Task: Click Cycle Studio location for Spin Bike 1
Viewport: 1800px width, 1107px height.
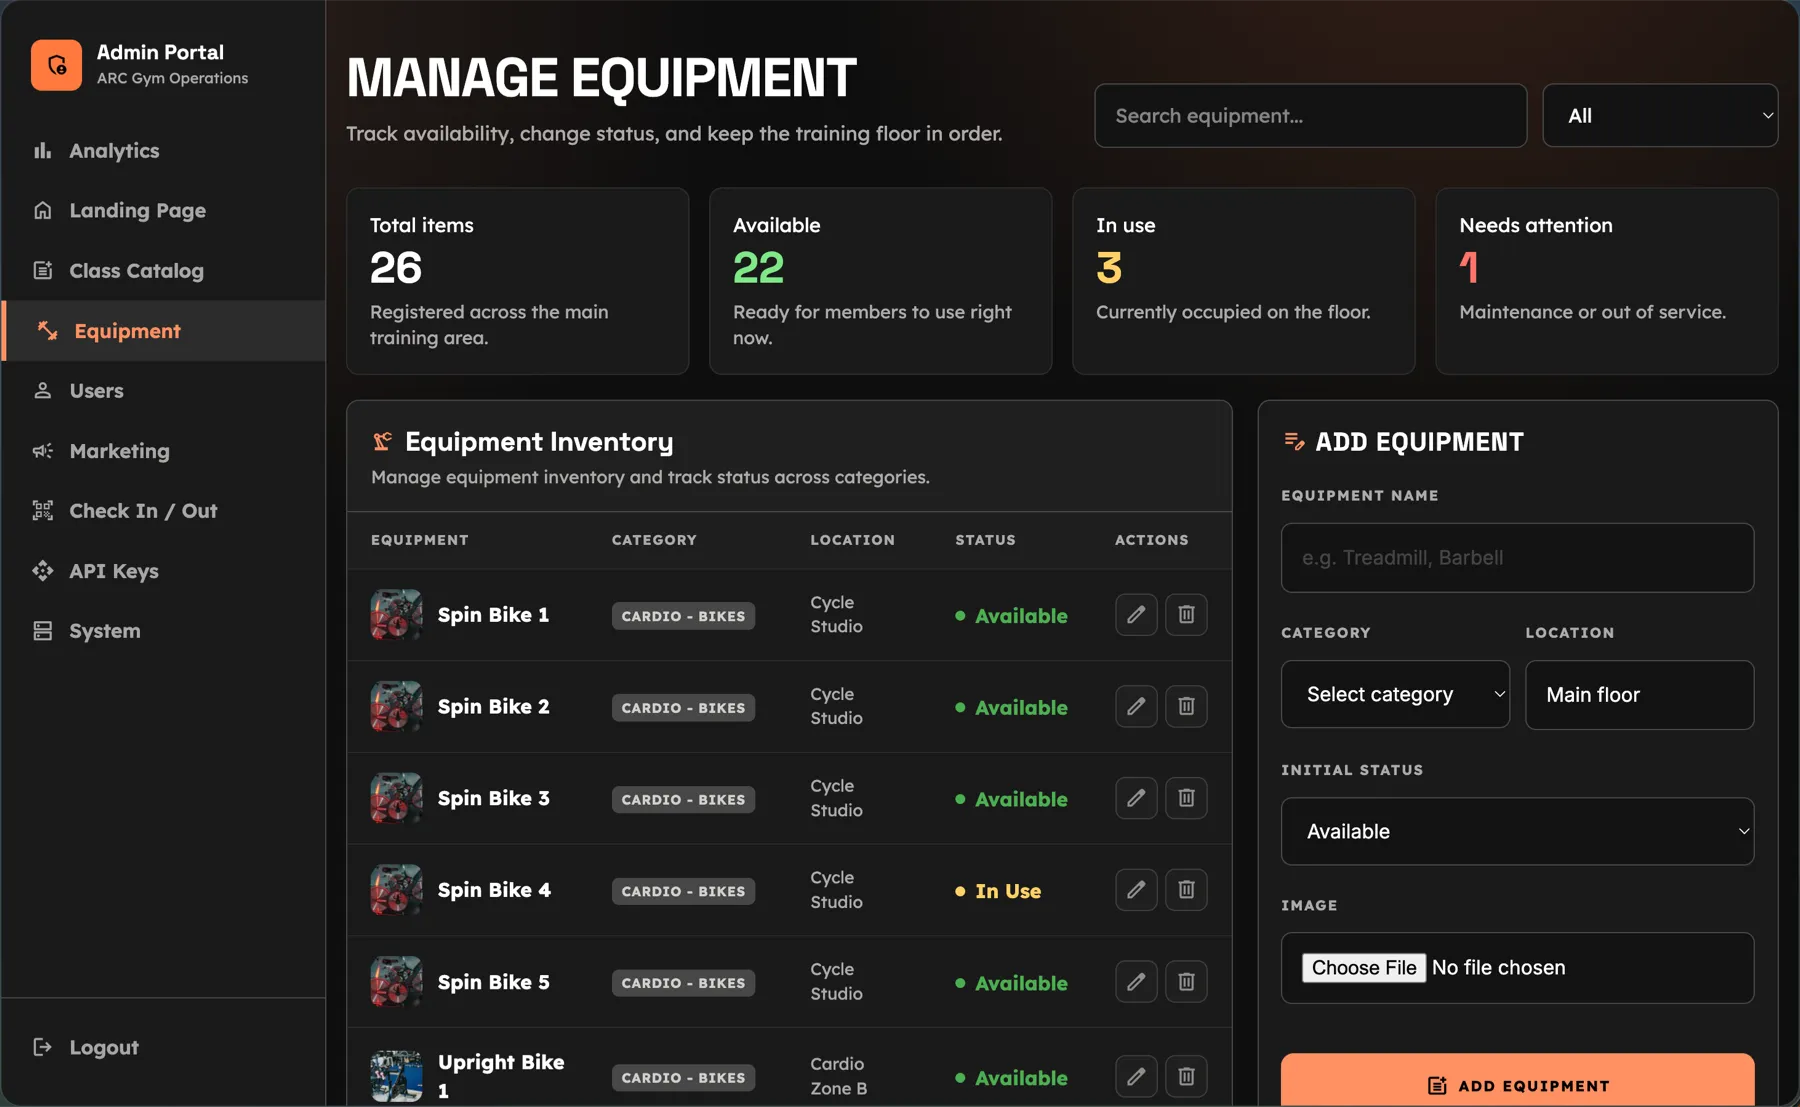Action: pyautogui.click(x=836, y=614)
